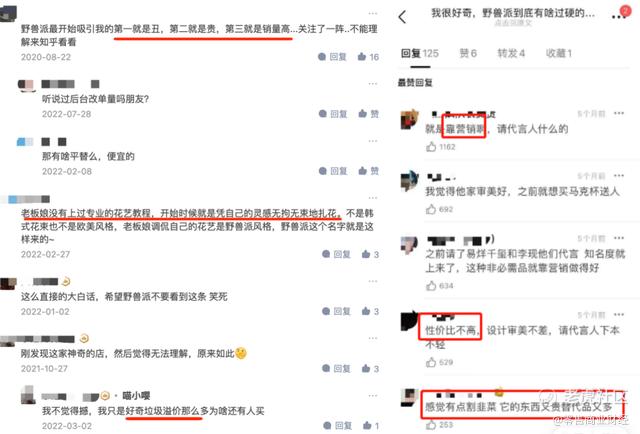The width and height of the screenshot is (640, 434).
Task: Like the comment dated 2022-03-02
Action: click(x=369, y=426)
